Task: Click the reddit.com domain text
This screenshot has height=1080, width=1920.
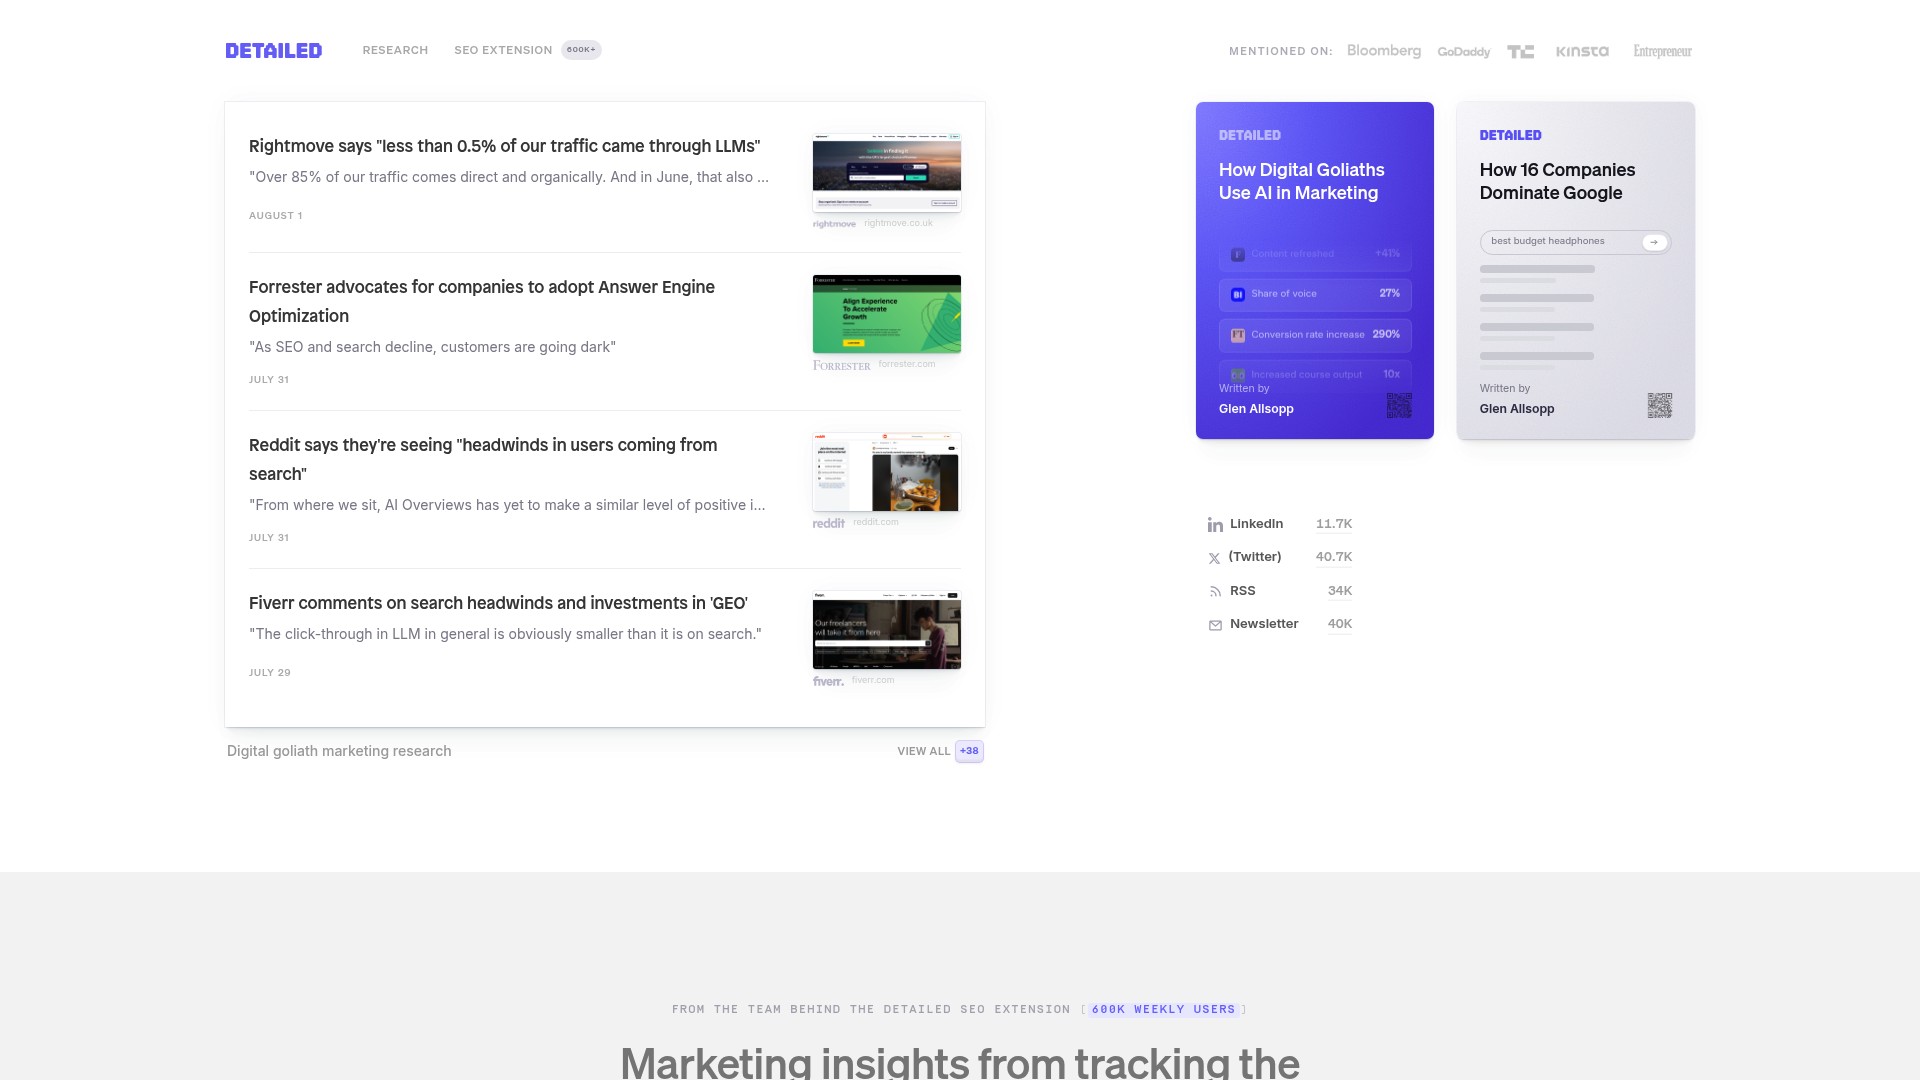Action: 875,522
